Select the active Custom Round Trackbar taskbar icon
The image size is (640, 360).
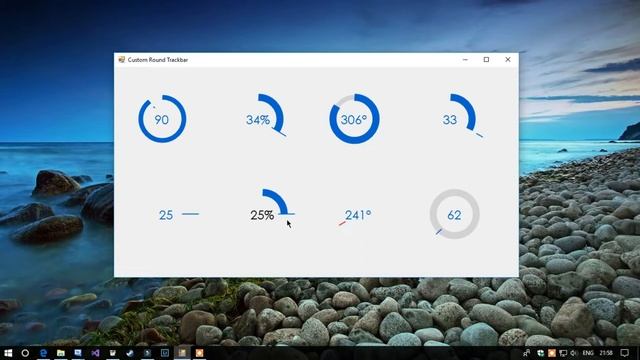pyautogui.click(x=182, y=353)
